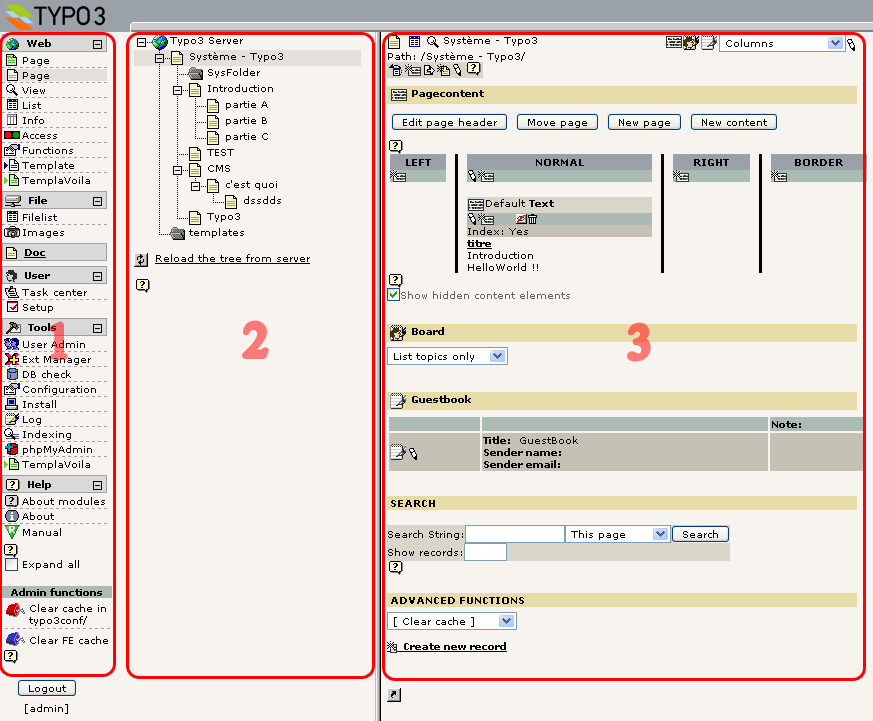Click the delete trash icon on the Default Text element

[x=532, y=219]
